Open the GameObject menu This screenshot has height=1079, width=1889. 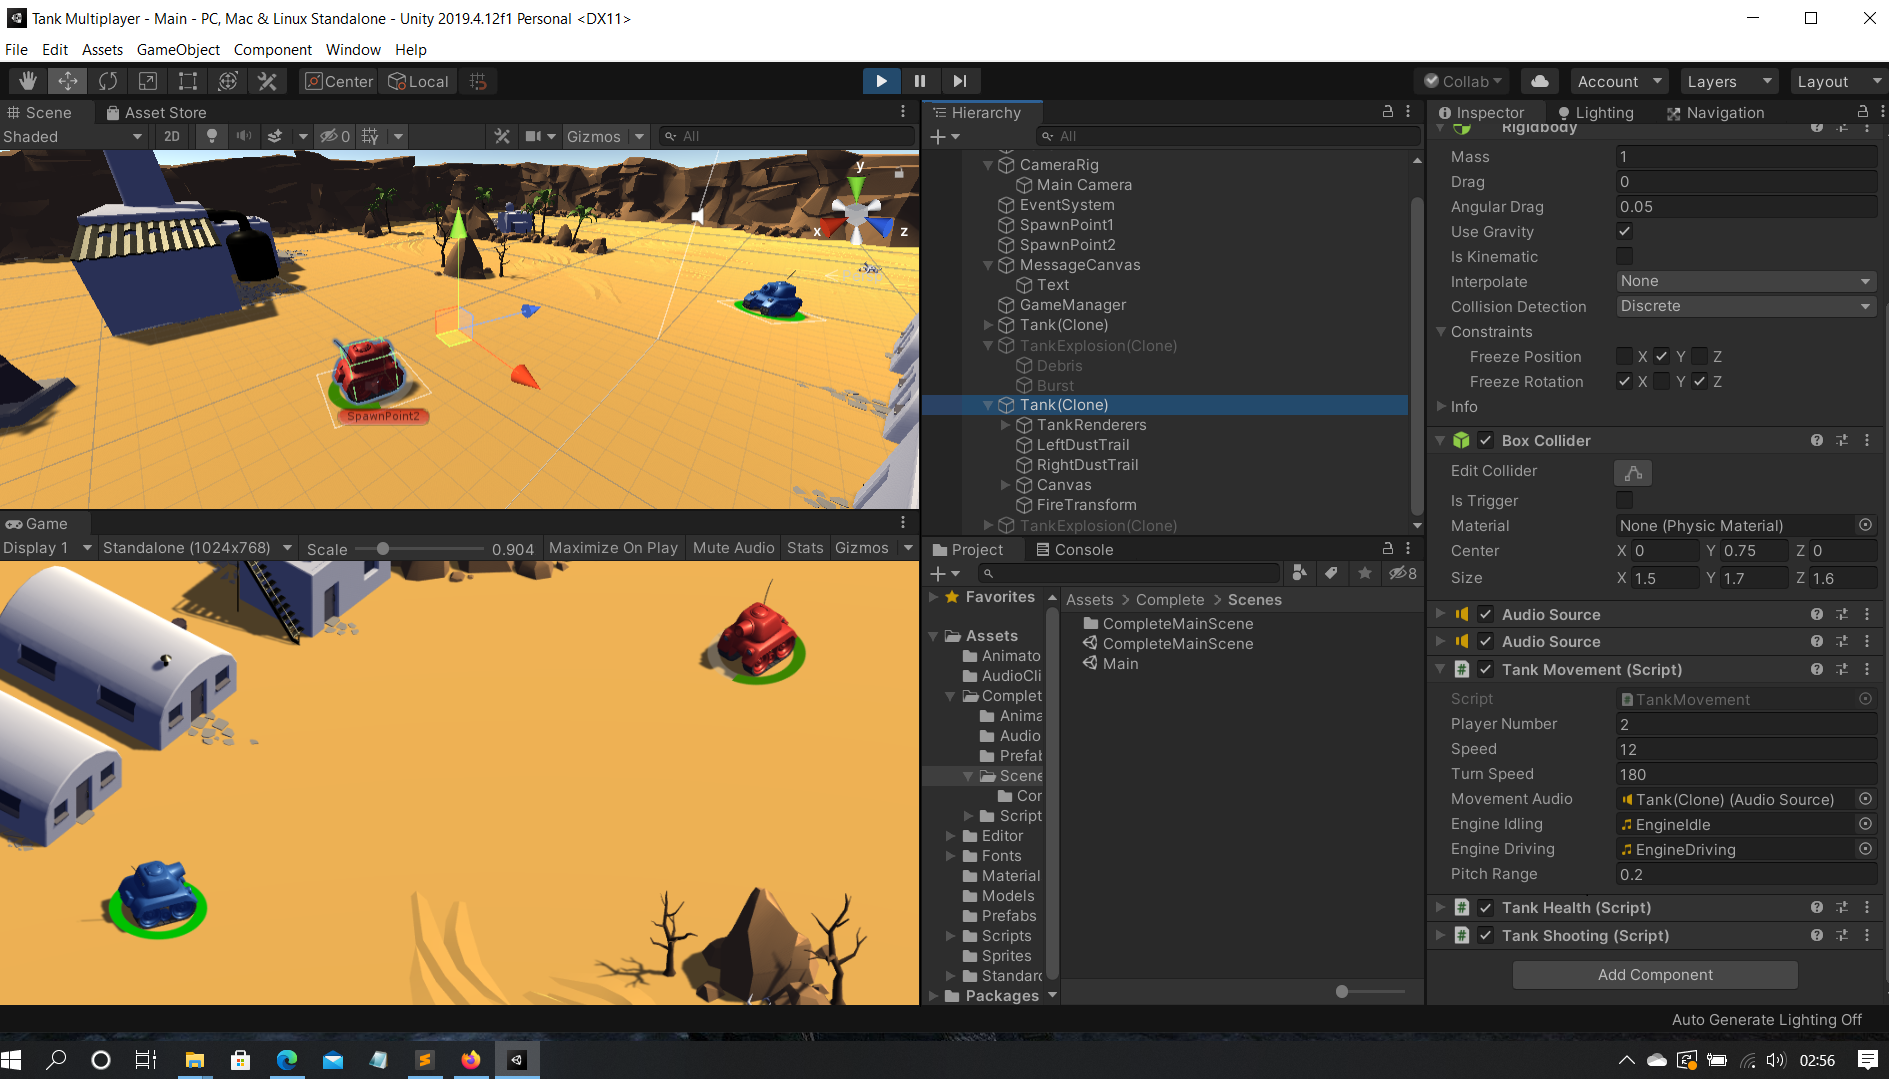pos(178,49)
